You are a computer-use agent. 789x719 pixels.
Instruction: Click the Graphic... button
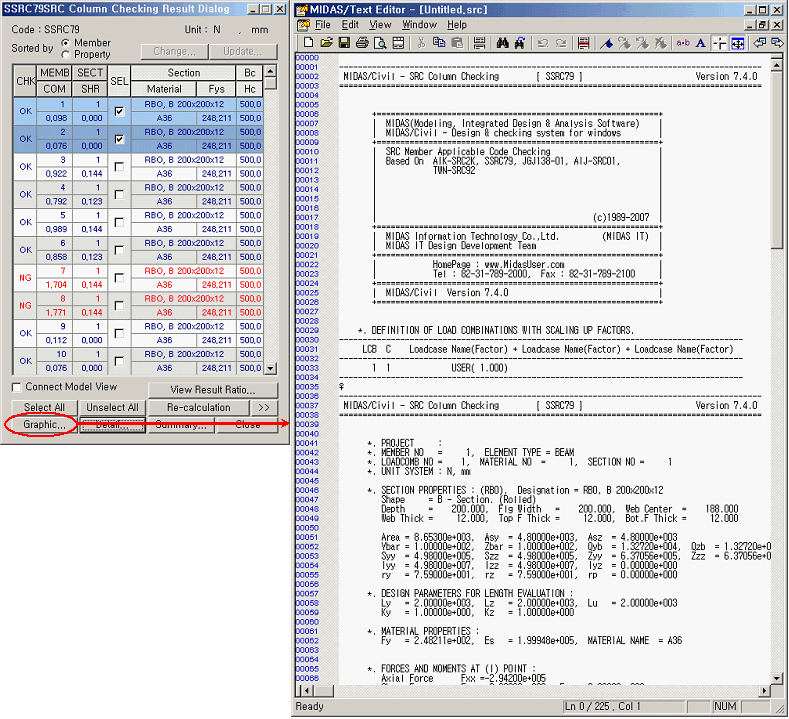coord(44,425)
